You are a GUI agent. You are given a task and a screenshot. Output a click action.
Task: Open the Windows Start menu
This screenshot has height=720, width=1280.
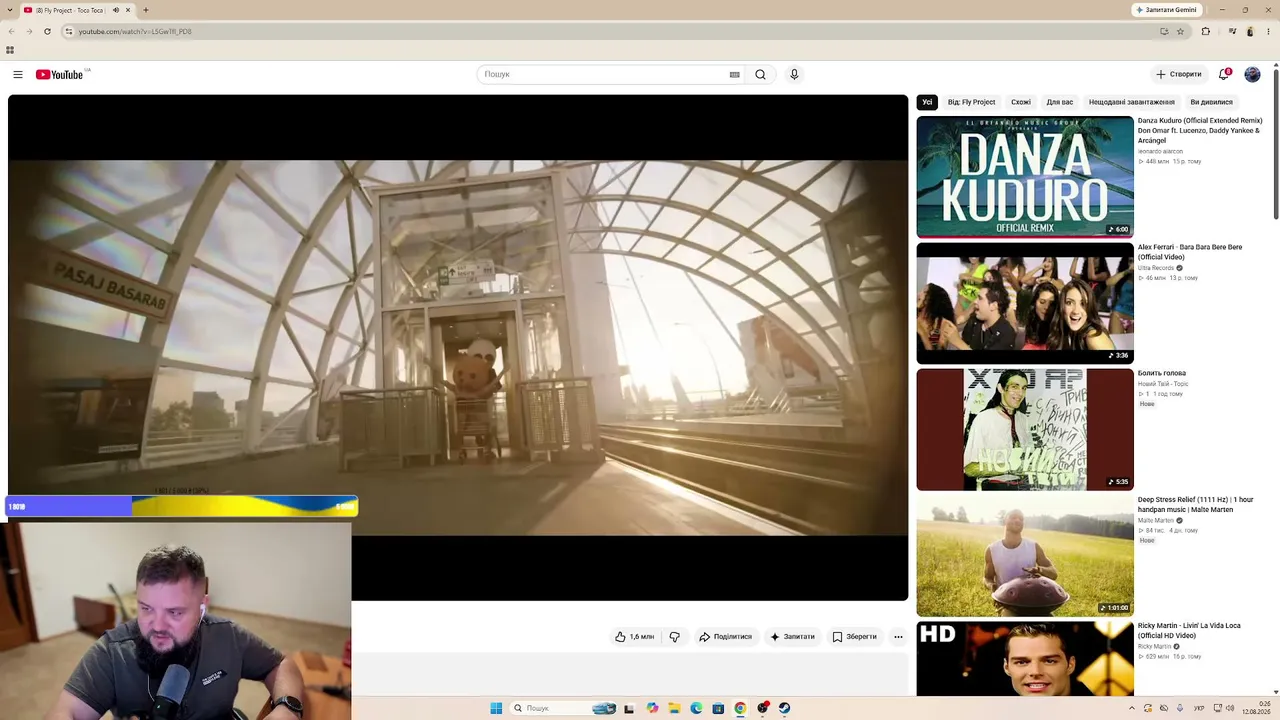tap(496, 708)
